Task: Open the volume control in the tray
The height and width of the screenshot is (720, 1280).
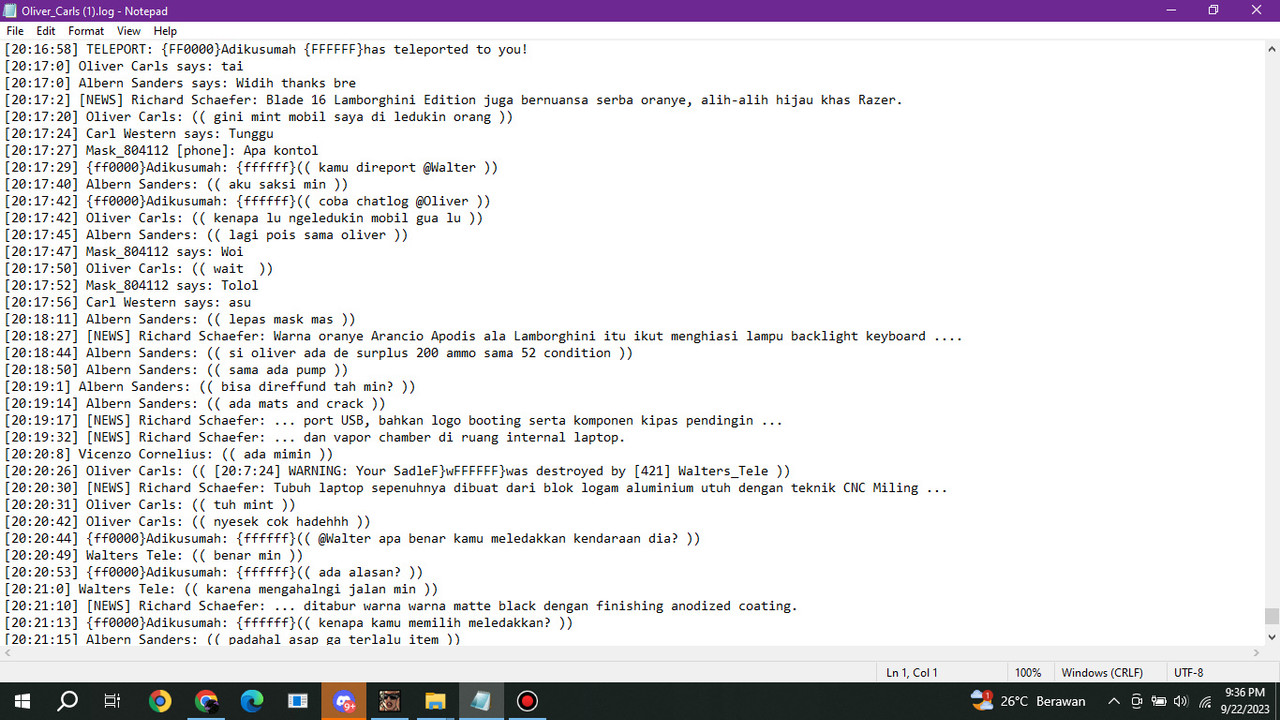Action: pos(1181,701)
